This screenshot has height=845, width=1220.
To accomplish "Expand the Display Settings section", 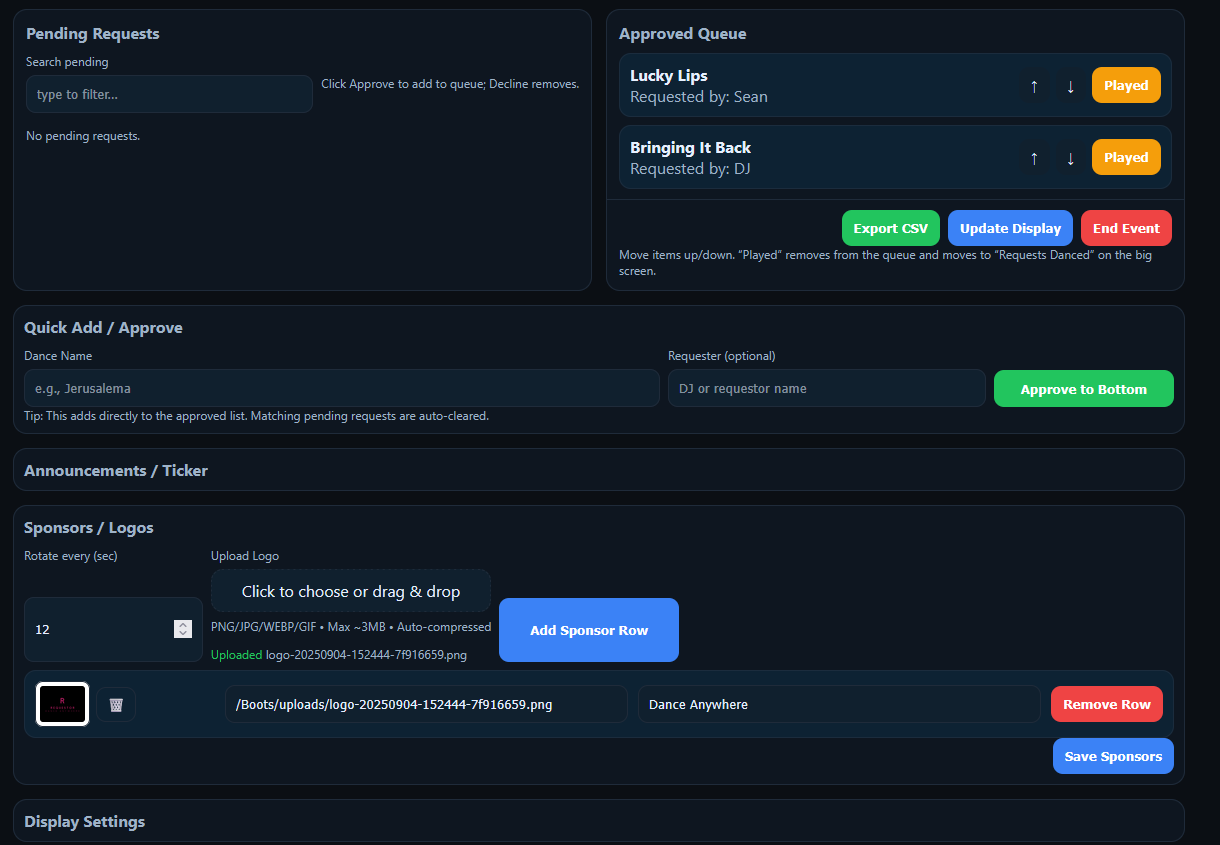I will (x=85, y=821).
